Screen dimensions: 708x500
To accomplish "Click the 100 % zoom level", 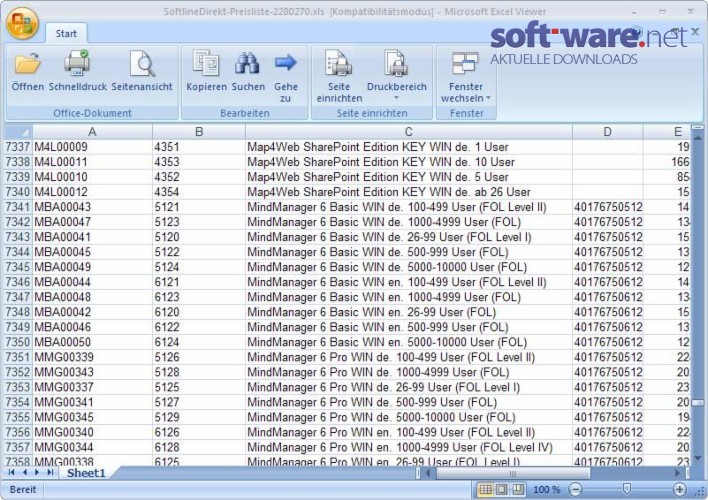I will (546, 490).
